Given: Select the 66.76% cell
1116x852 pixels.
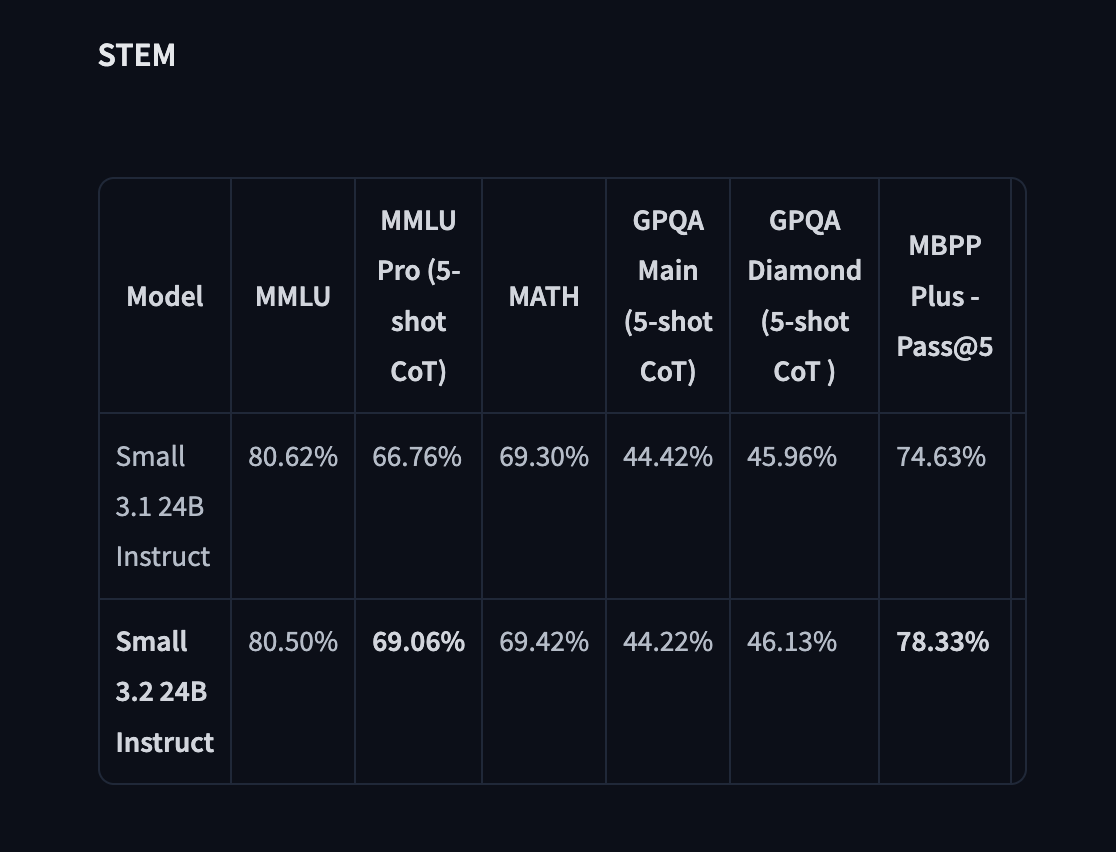Looking at the screenshot, I should (x=417, y=456).
